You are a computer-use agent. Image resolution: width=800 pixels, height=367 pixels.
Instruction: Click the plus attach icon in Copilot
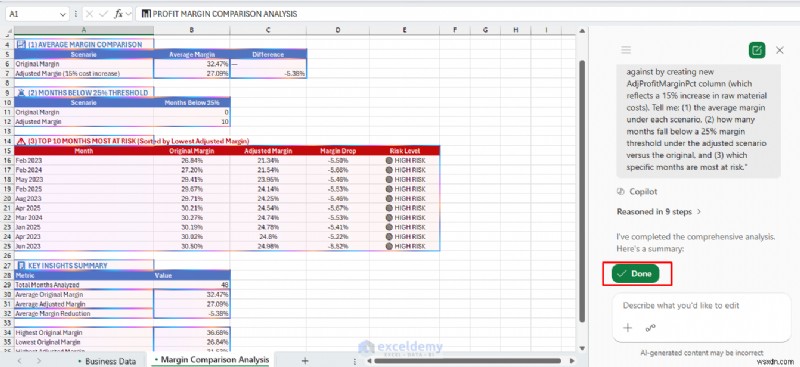(628, 328)
